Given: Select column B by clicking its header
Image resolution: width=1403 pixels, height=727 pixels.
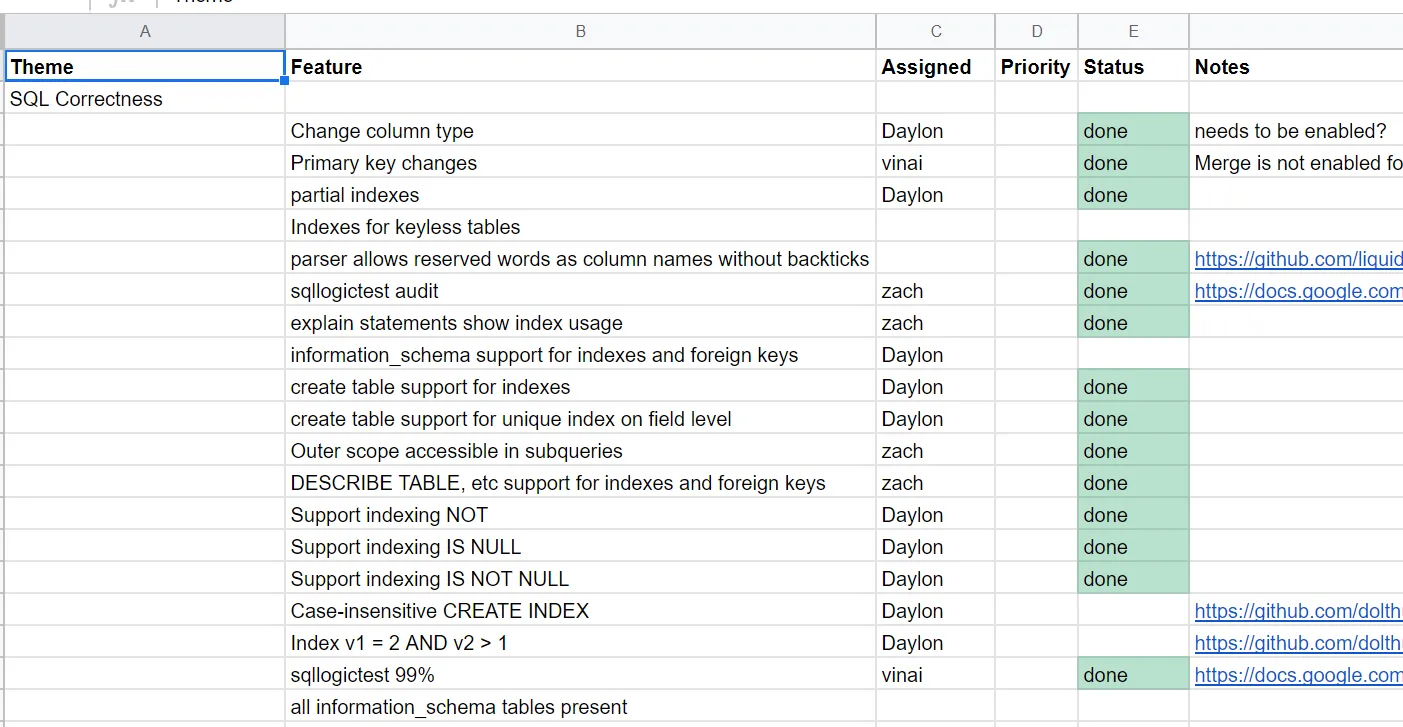Looking at the screenshot, I should [x=580, y=31].
